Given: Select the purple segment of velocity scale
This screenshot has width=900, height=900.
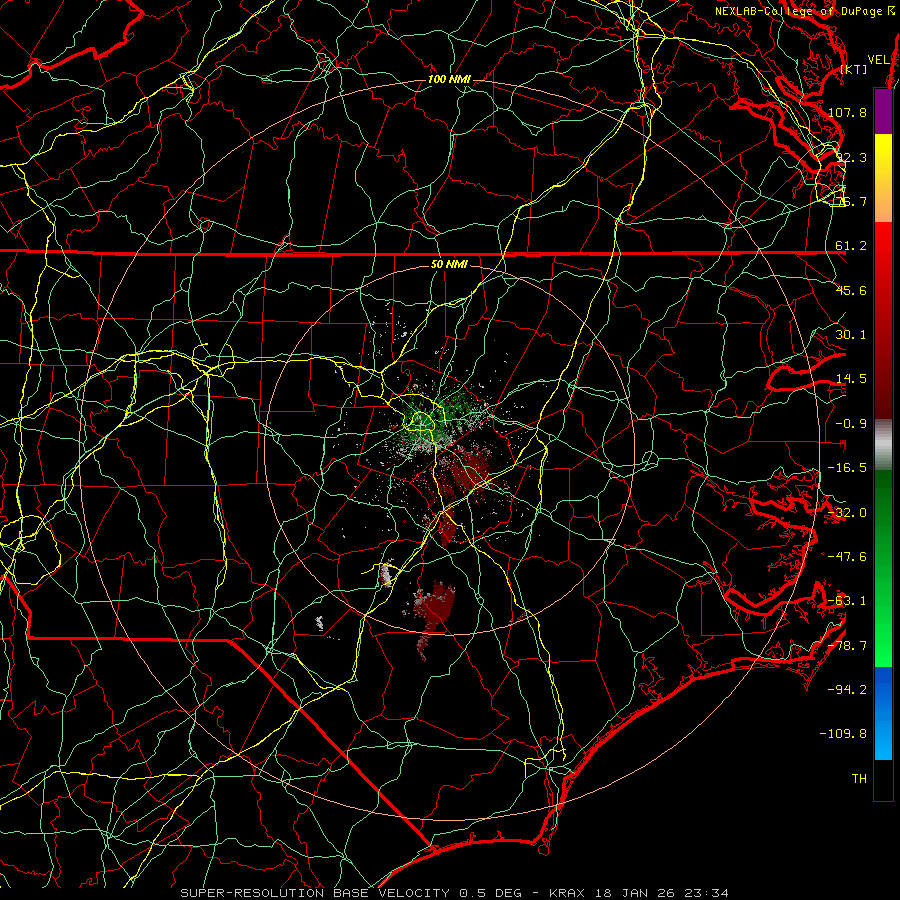Looking at the screenshot, I should (883, 111).
